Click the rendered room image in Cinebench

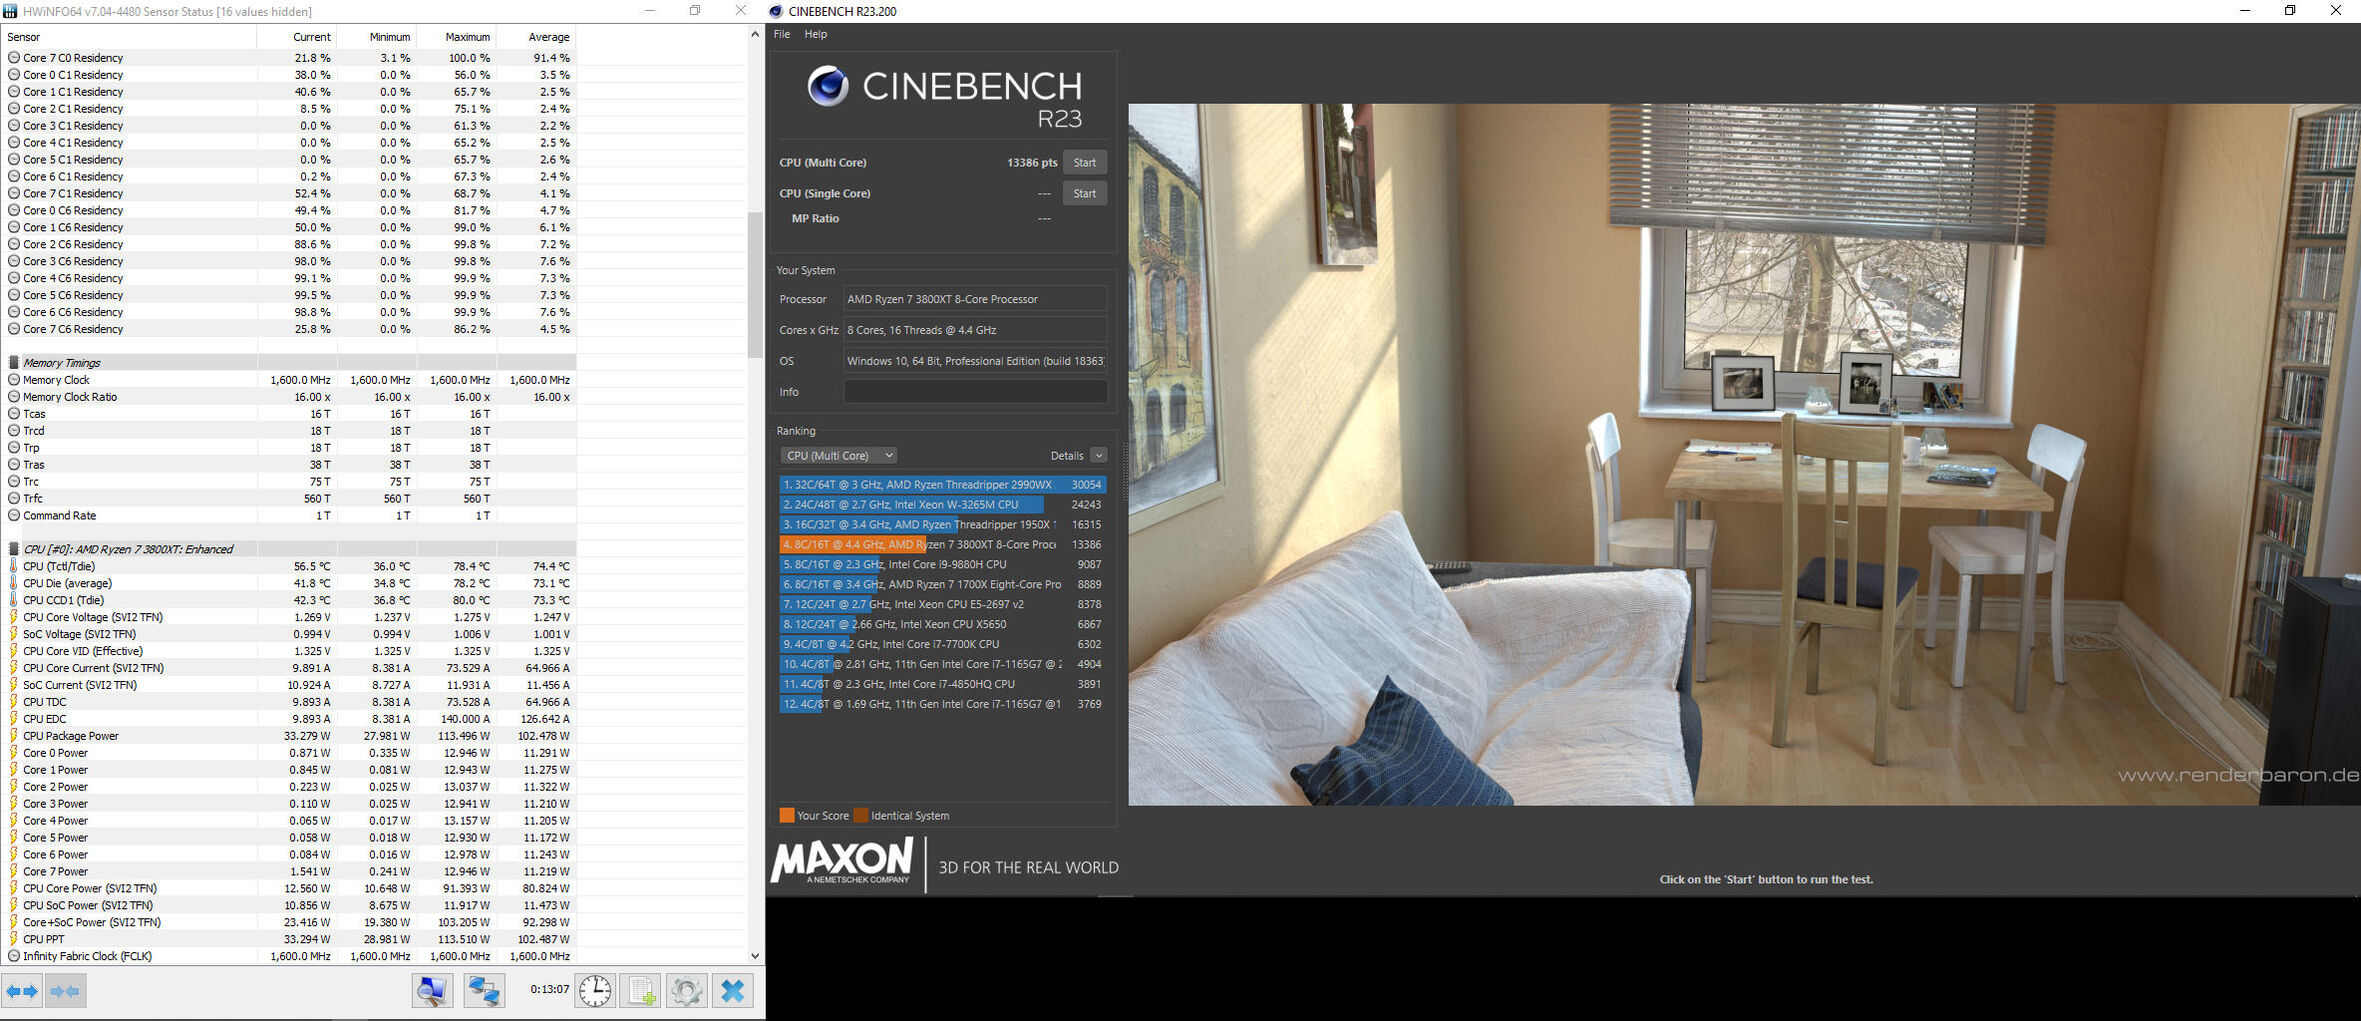click(1744, 454)
